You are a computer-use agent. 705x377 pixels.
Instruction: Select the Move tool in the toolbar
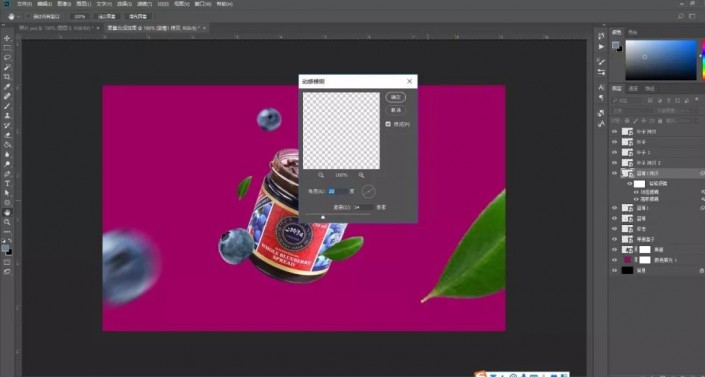point(7,38)
